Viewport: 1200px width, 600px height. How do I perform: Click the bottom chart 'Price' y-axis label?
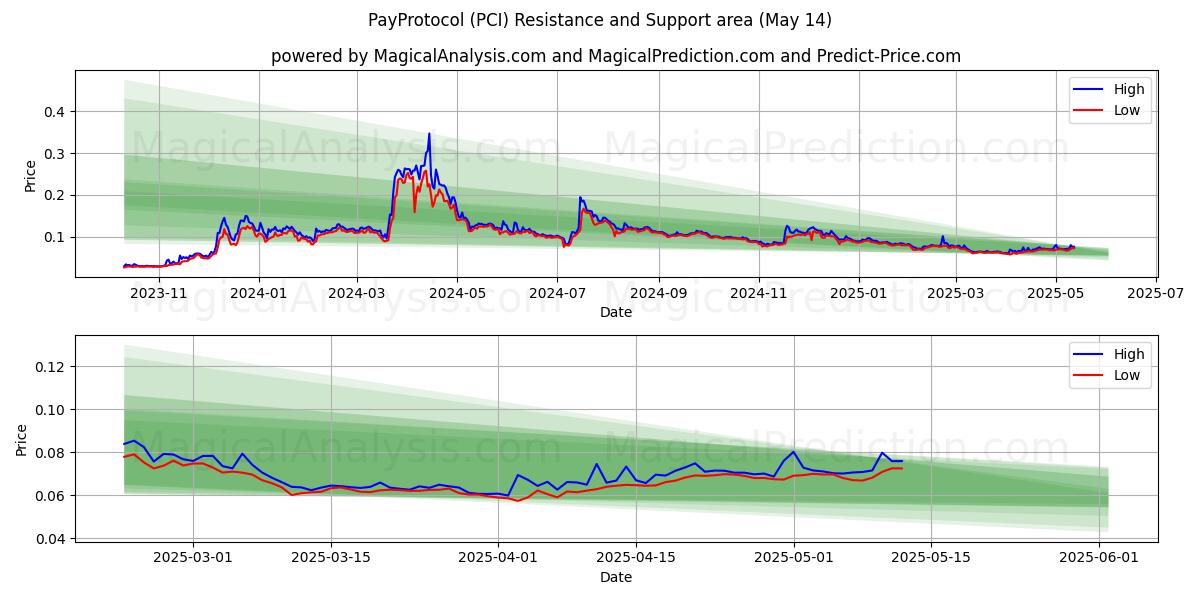22,440
